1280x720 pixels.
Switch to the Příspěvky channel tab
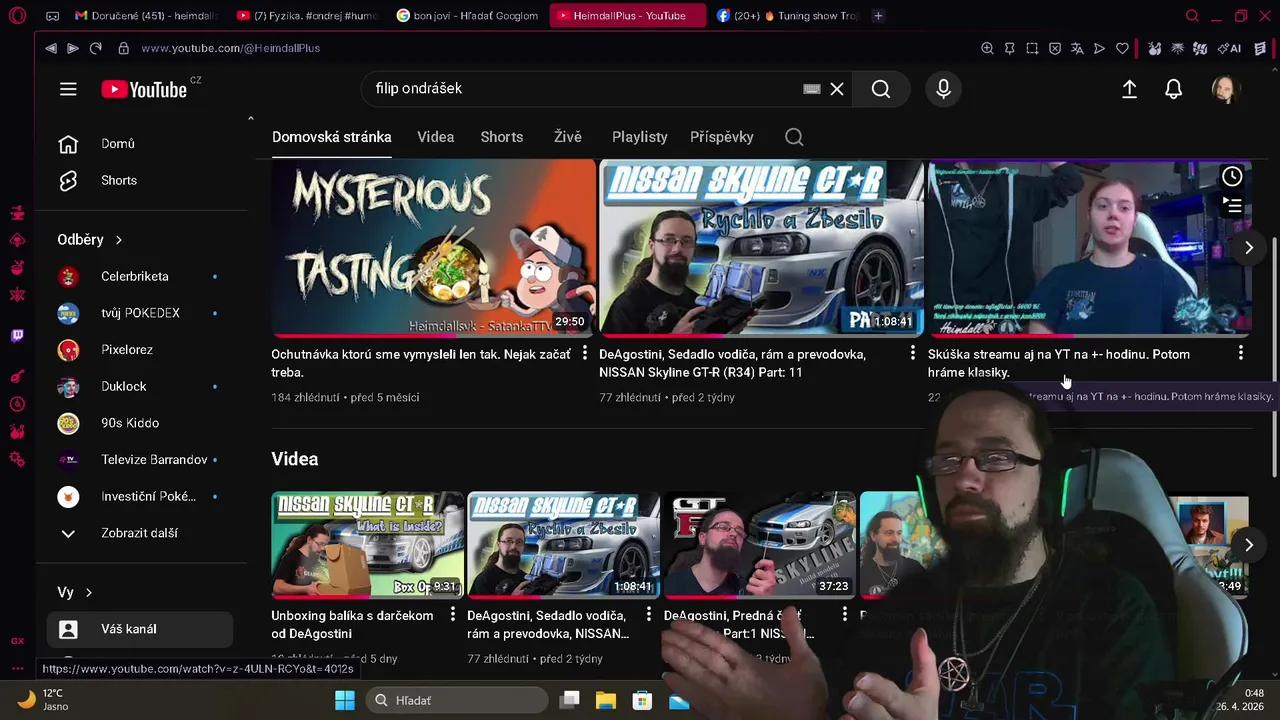click(x=722, y=137)
